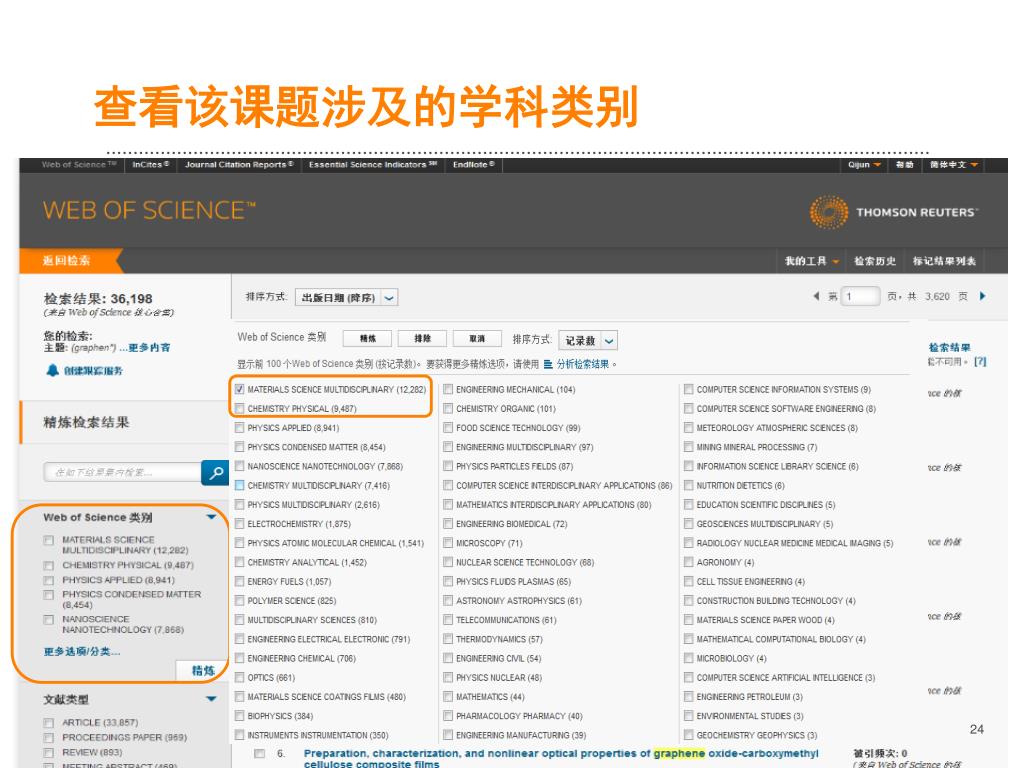Click the Return to Search button
This screenshot has width=1024, height=768.
coord(67,261)
